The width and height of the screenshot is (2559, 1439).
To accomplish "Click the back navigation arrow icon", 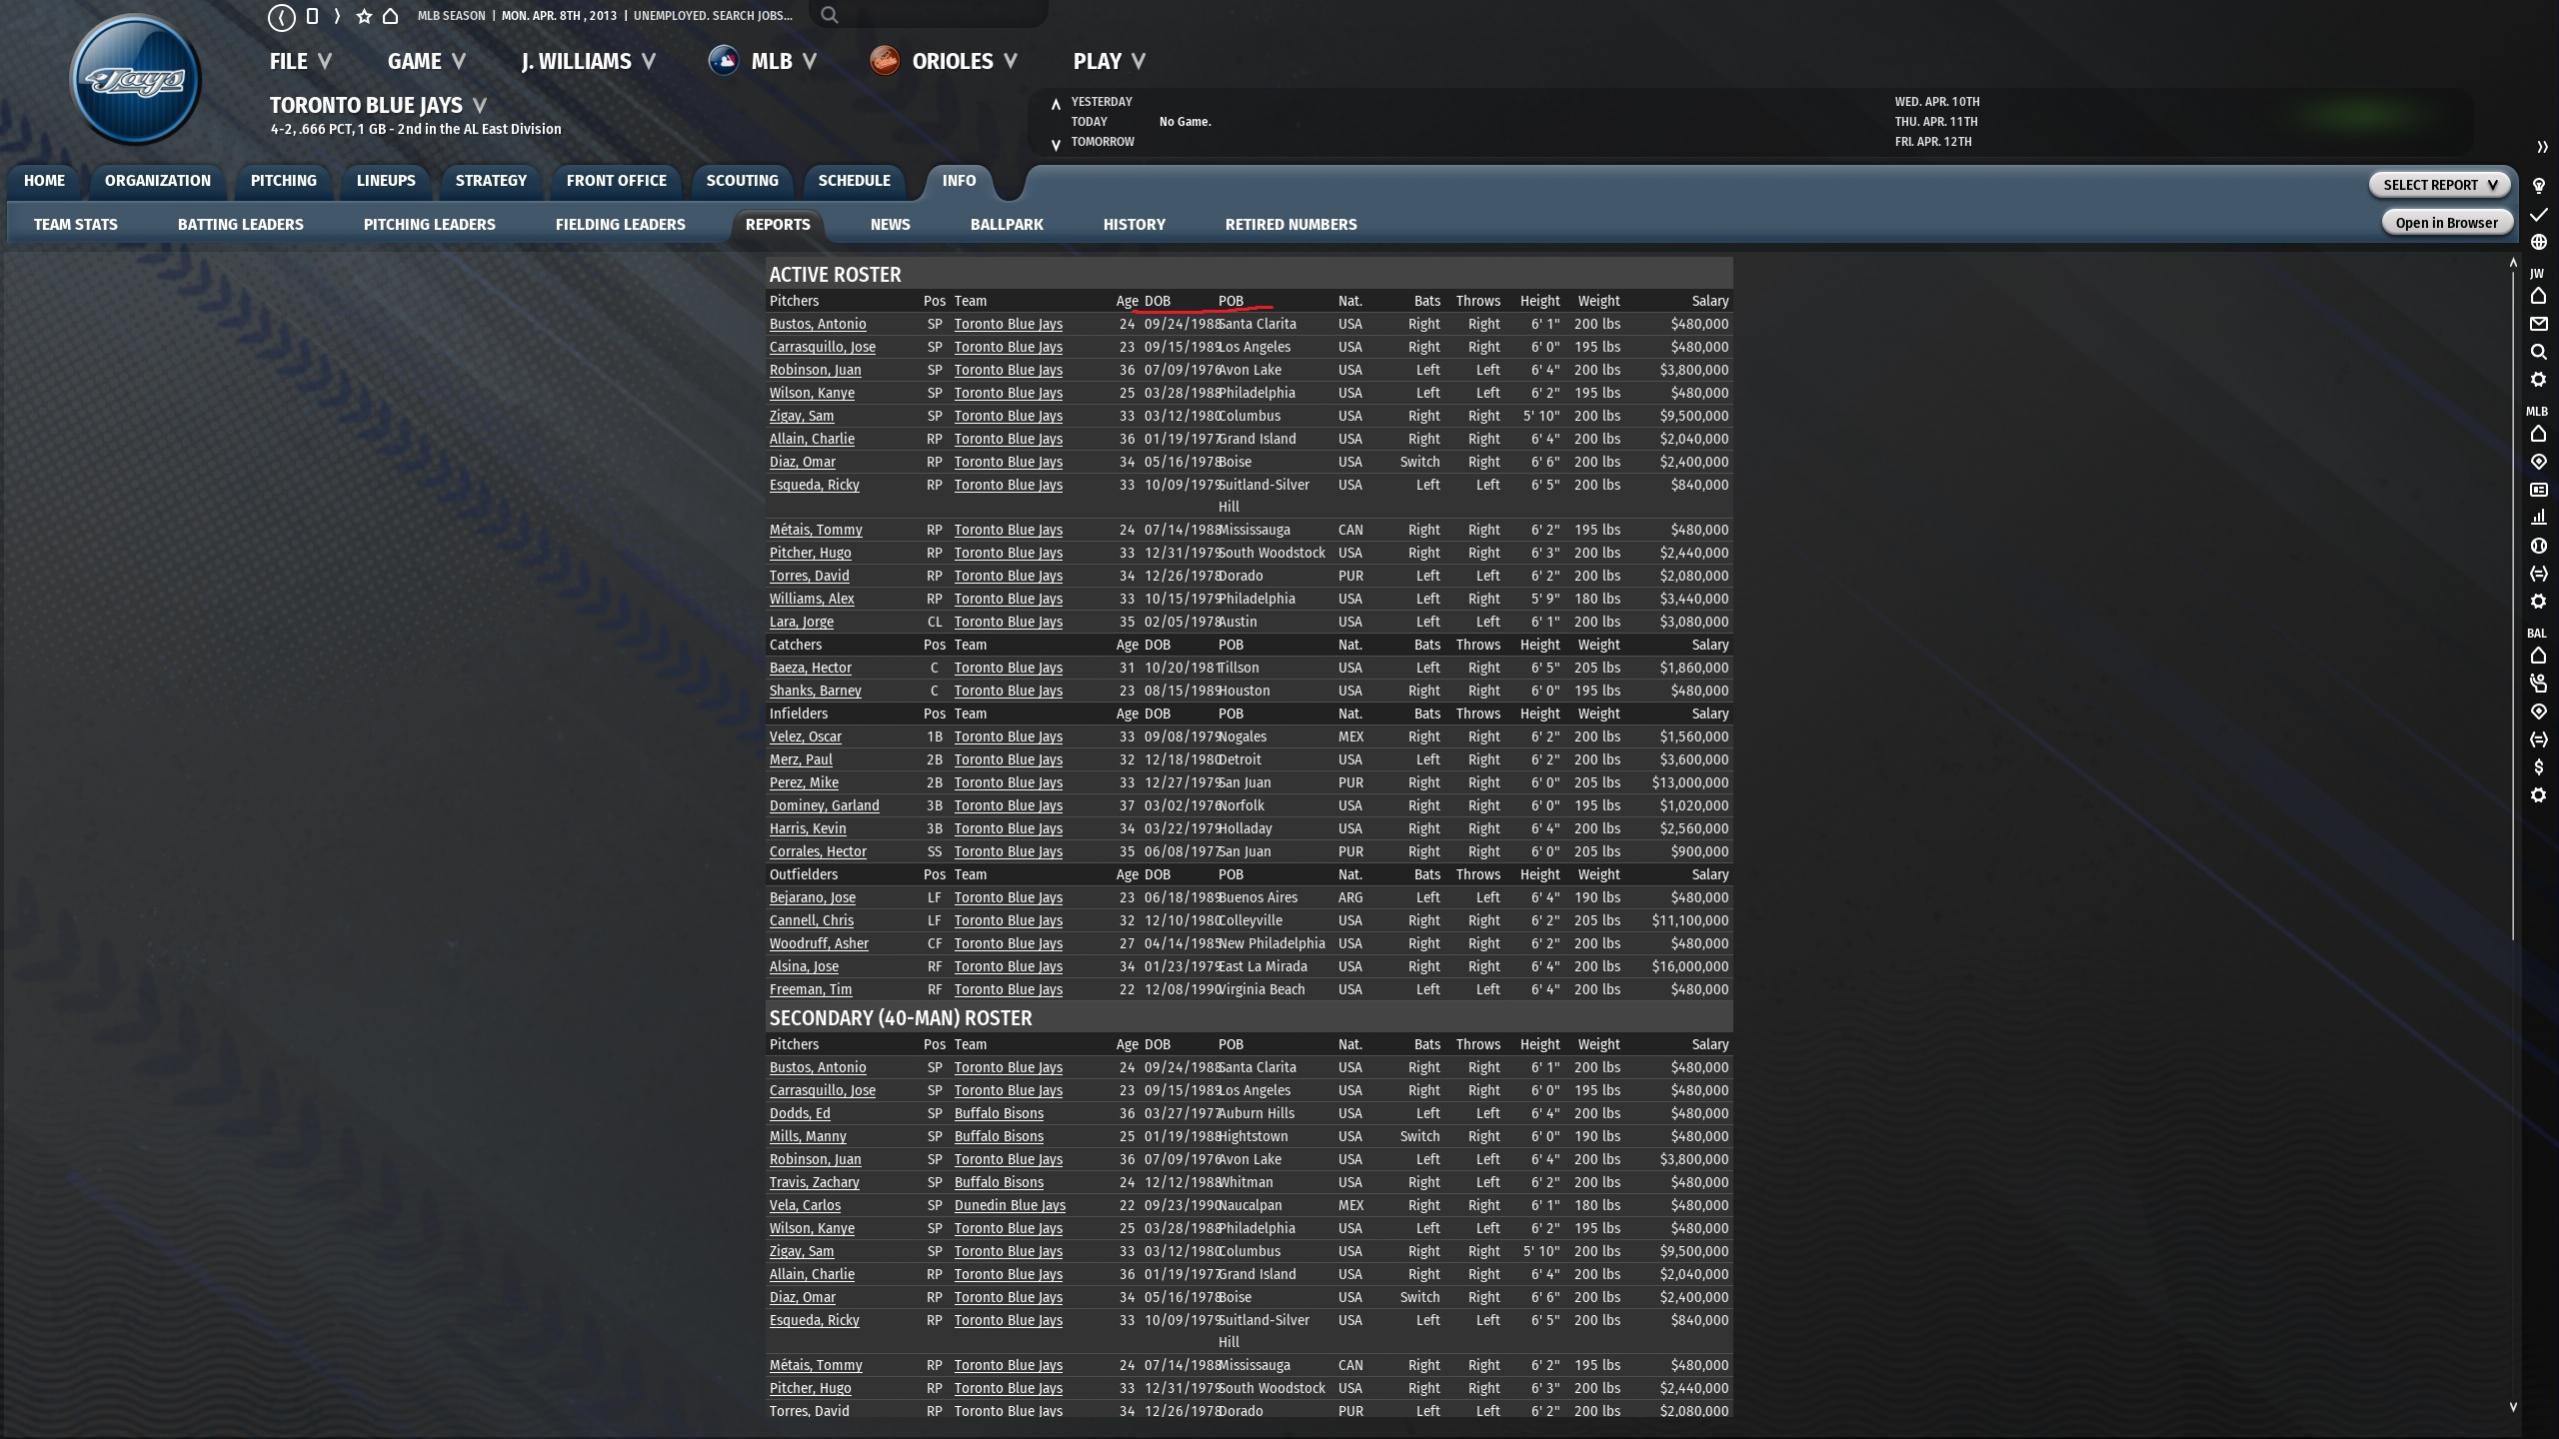I will coord(281,16).
